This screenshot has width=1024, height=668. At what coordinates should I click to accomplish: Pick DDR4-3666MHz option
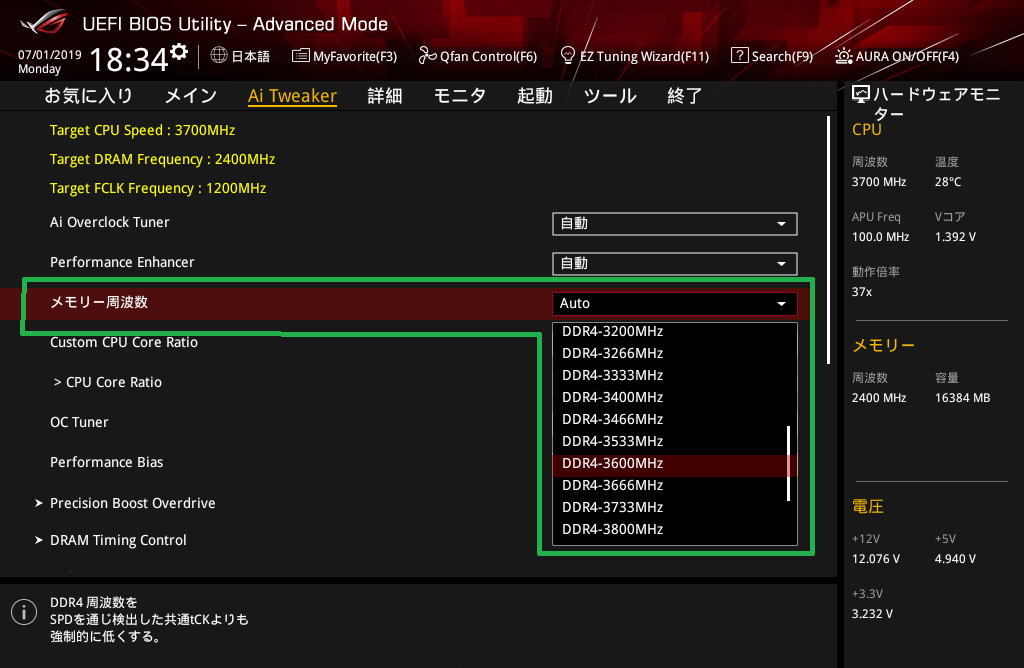[x=671, y=485]
